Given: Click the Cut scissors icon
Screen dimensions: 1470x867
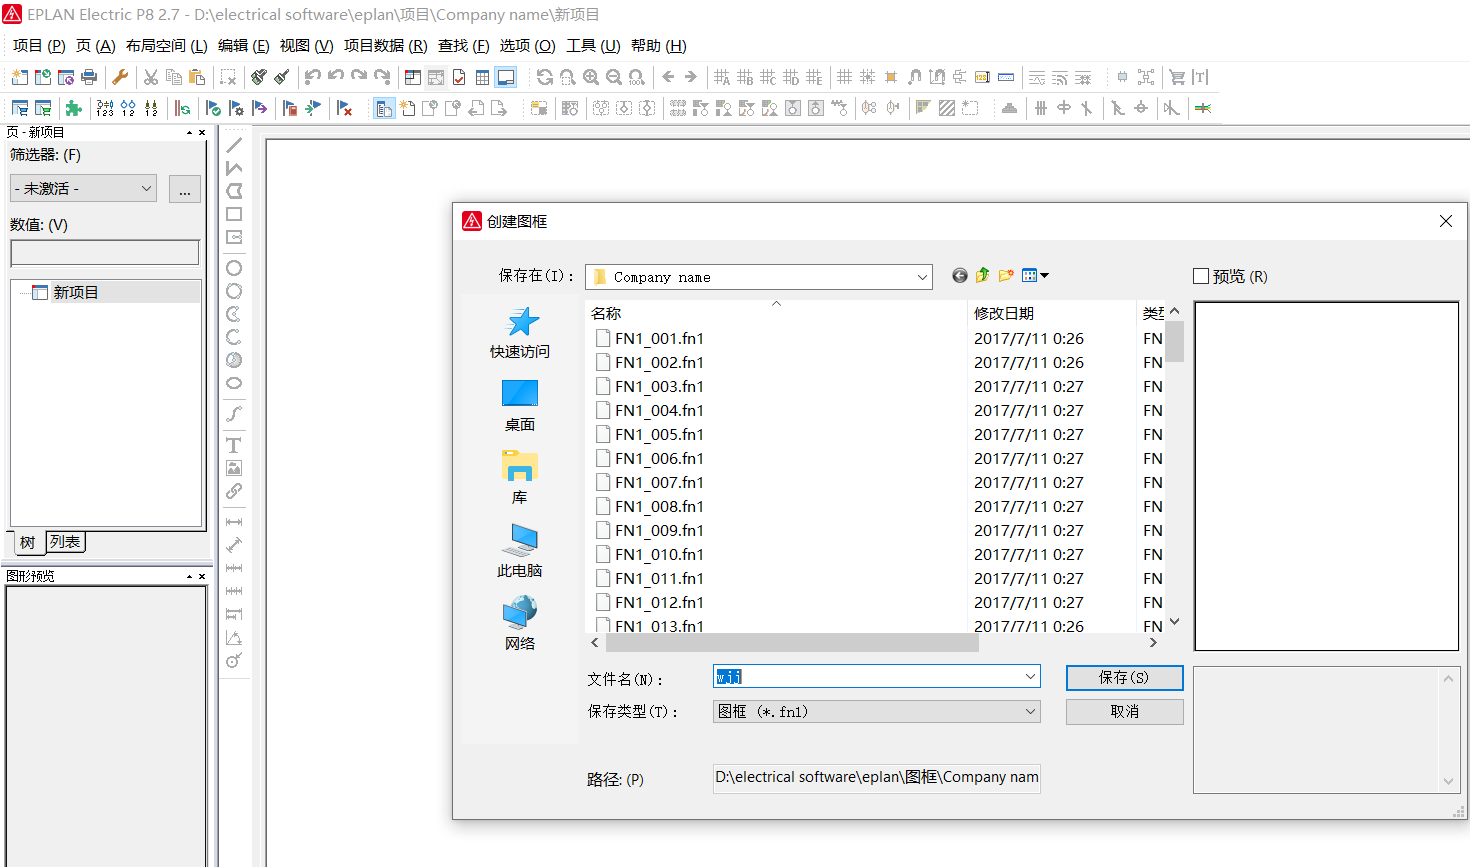Looking at the screenshot, I should (x=151, y=77).
